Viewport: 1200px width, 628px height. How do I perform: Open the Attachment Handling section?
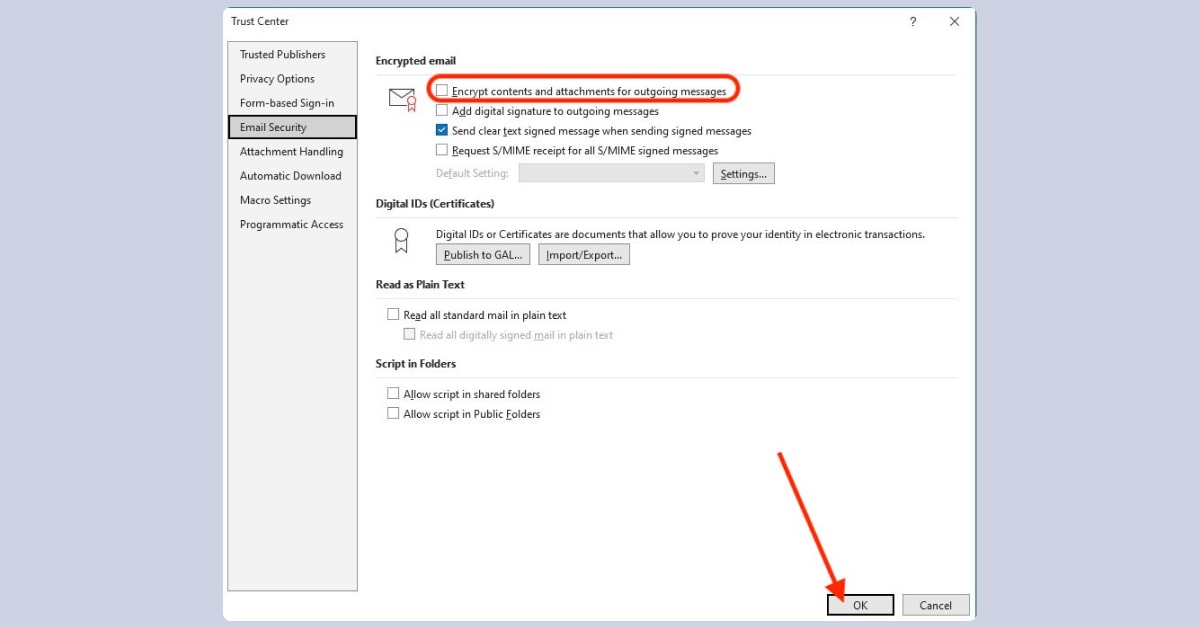coord(291,151)
